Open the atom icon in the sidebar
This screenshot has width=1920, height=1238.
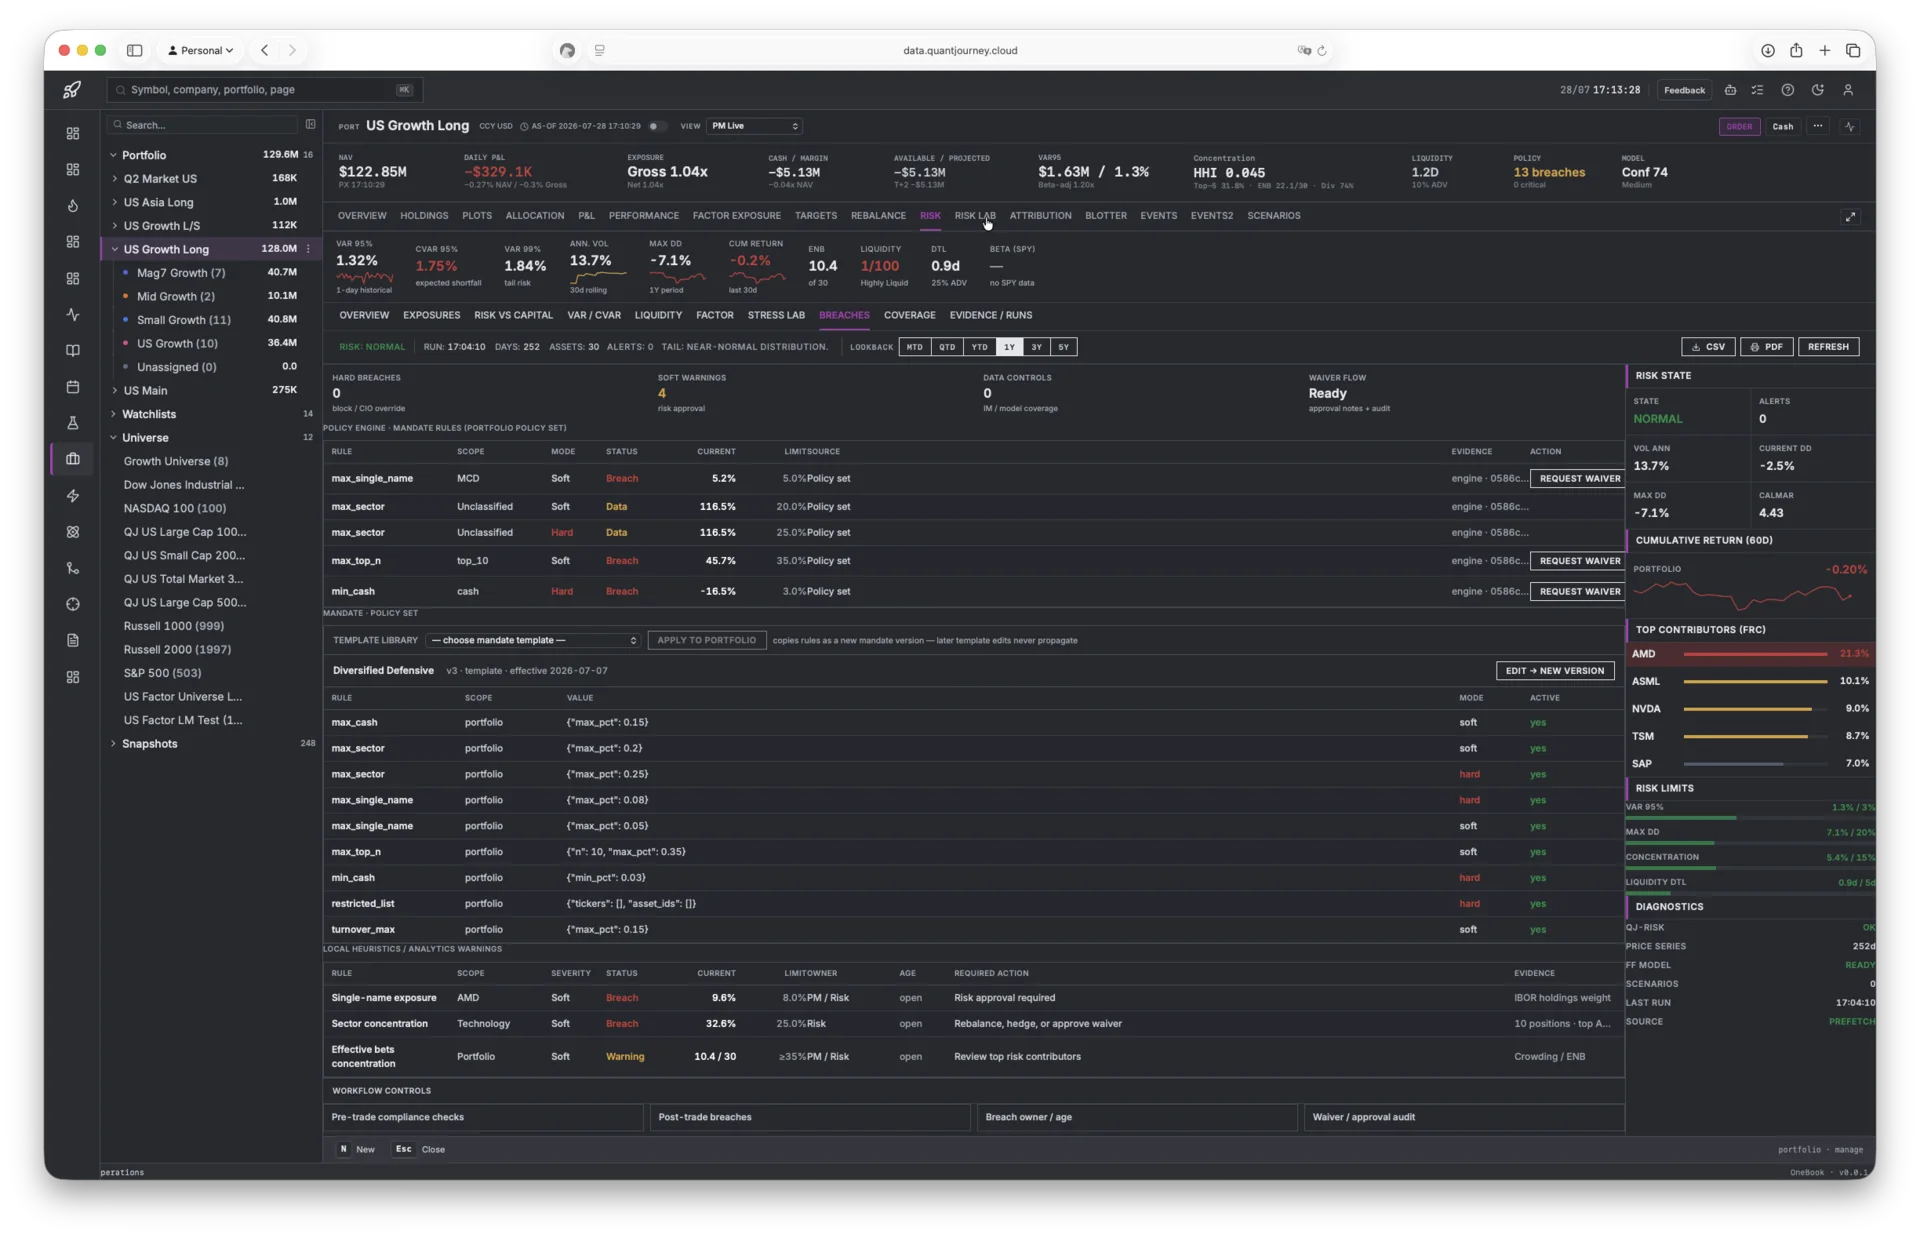(x=73, y=532)
